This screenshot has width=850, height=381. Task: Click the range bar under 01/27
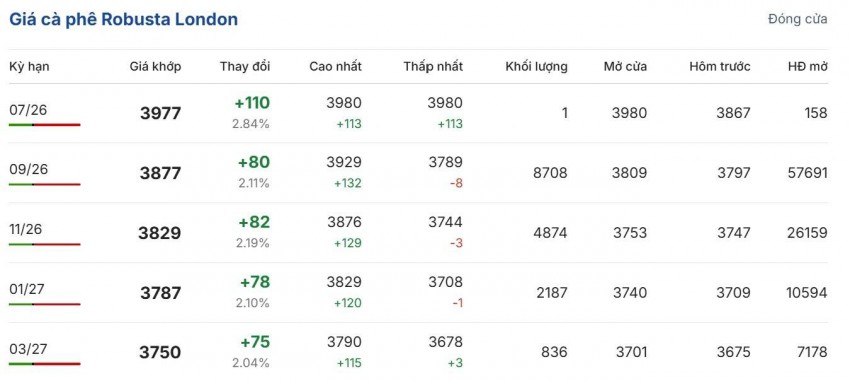[x=44, y=304]
